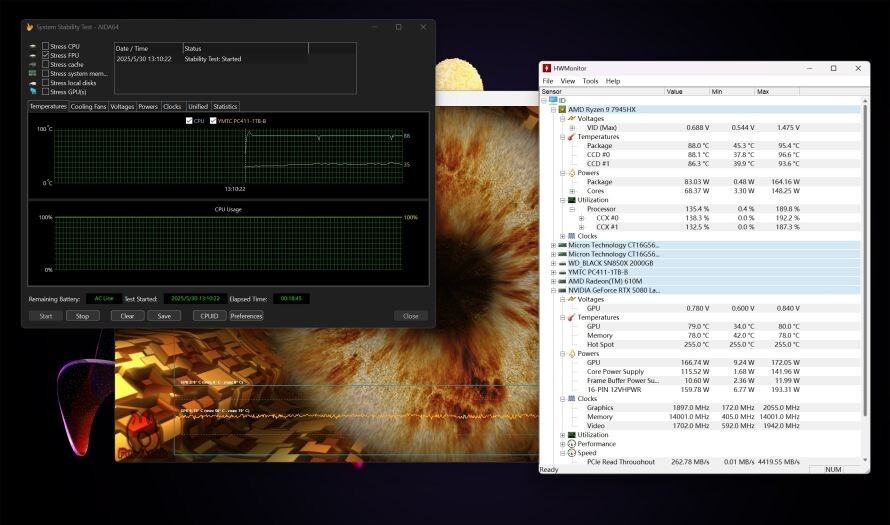The height and width of the screenshot is (525, 890).
Task: Click the thermometer icon under AMD Ryzen 9
Action: (x=572, y=137)
